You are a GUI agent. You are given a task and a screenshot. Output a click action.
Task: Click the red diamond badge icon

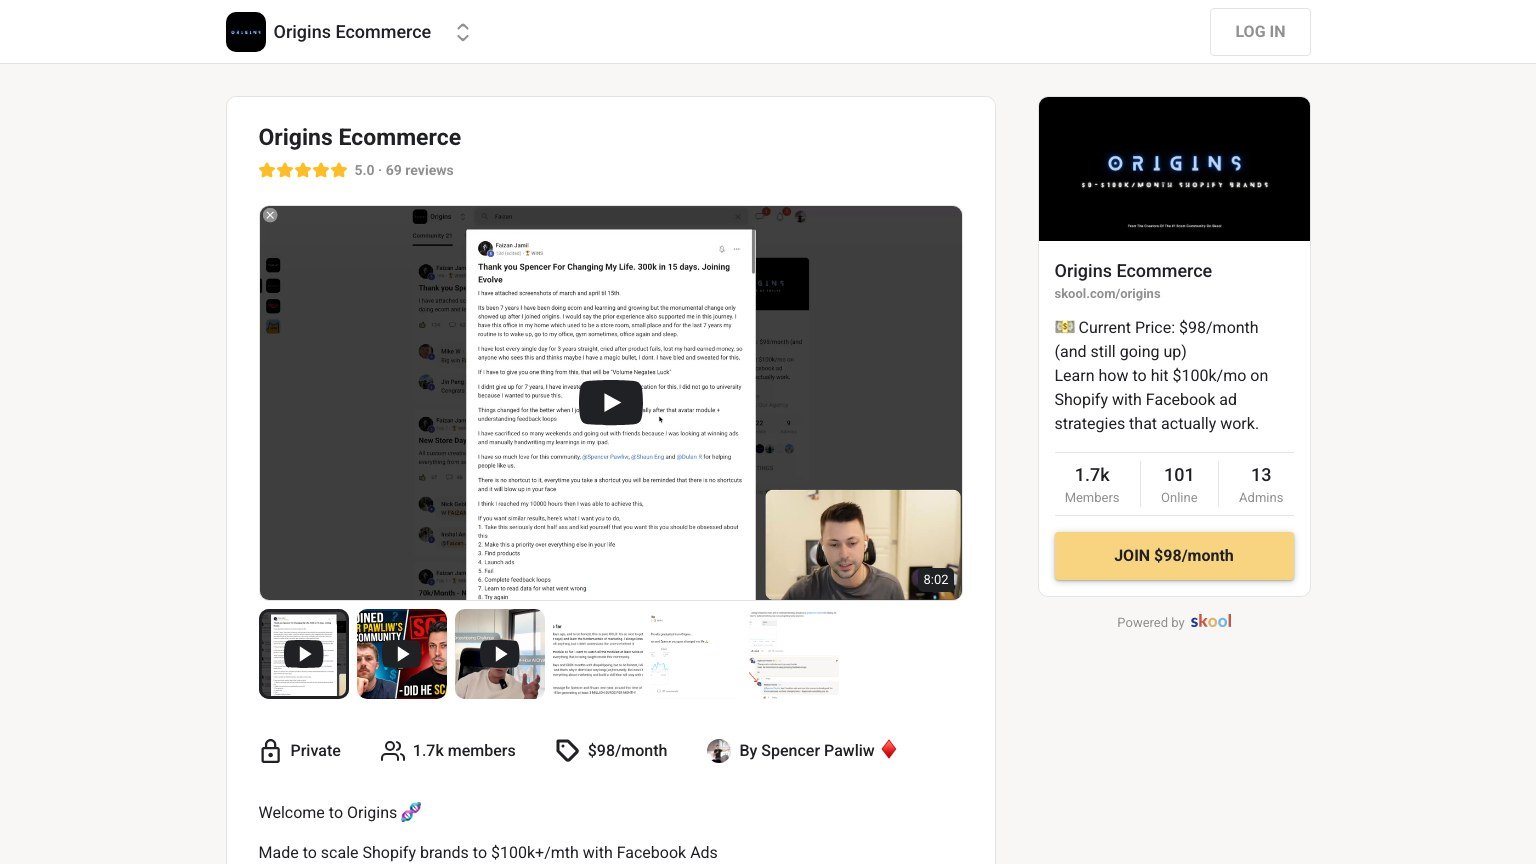(x=889, y=749)
